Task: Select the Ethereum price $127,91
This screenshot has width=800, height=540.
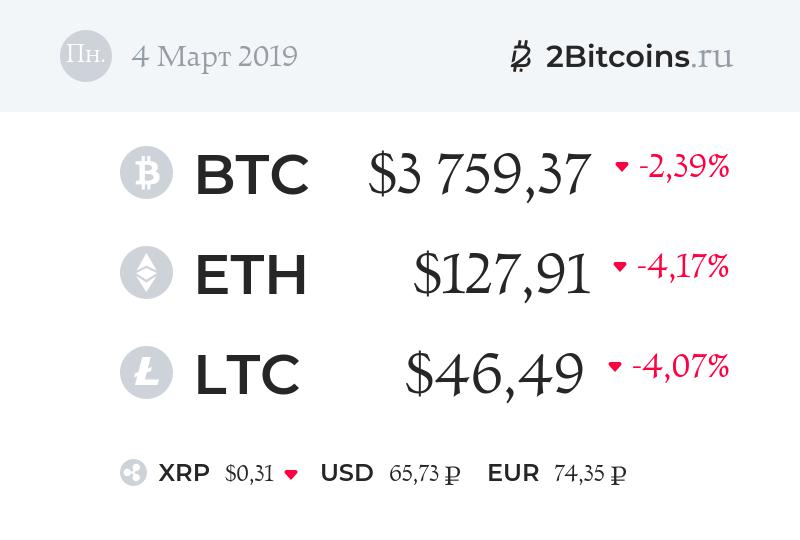Action: click(x=502, y=275)
